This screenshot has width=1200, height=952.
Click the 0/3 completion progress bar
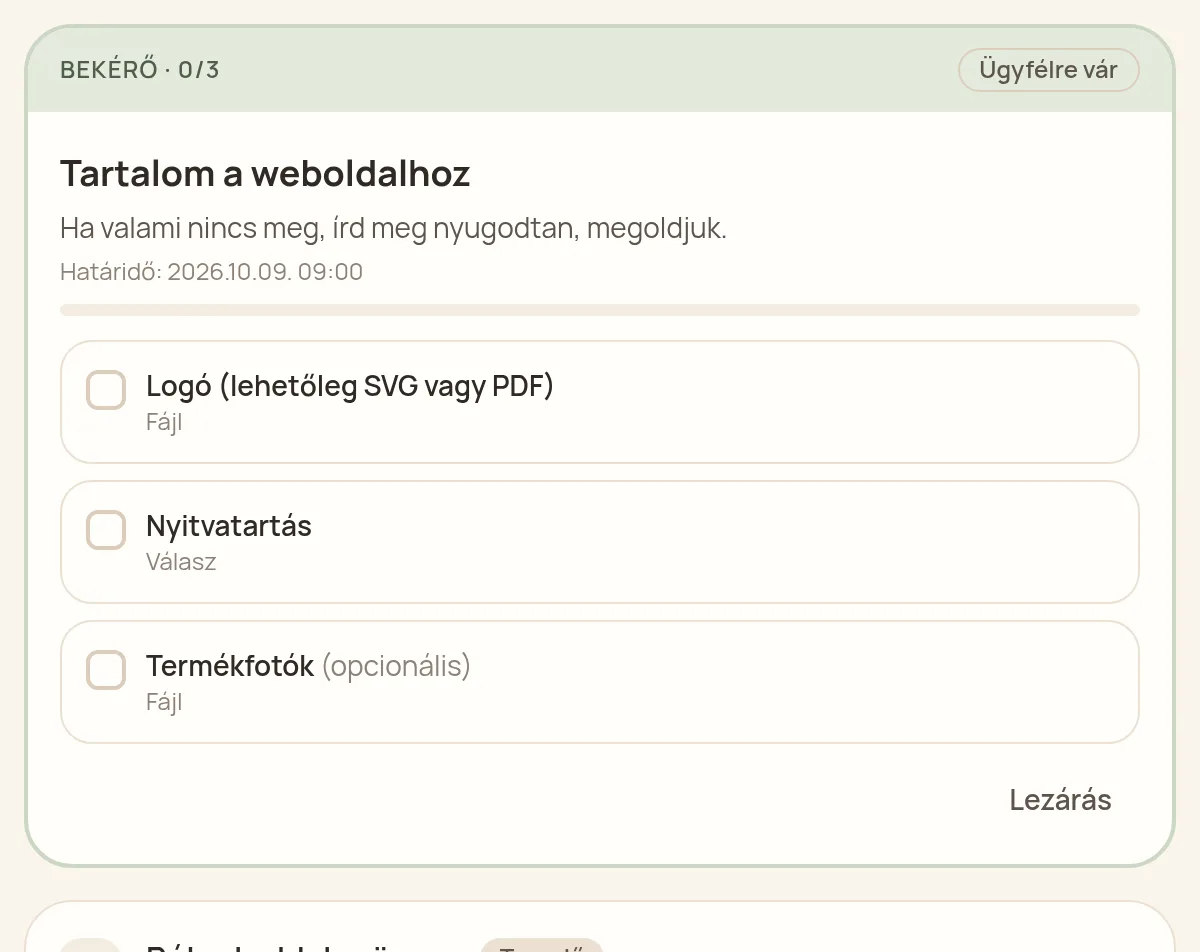point(600,310)
